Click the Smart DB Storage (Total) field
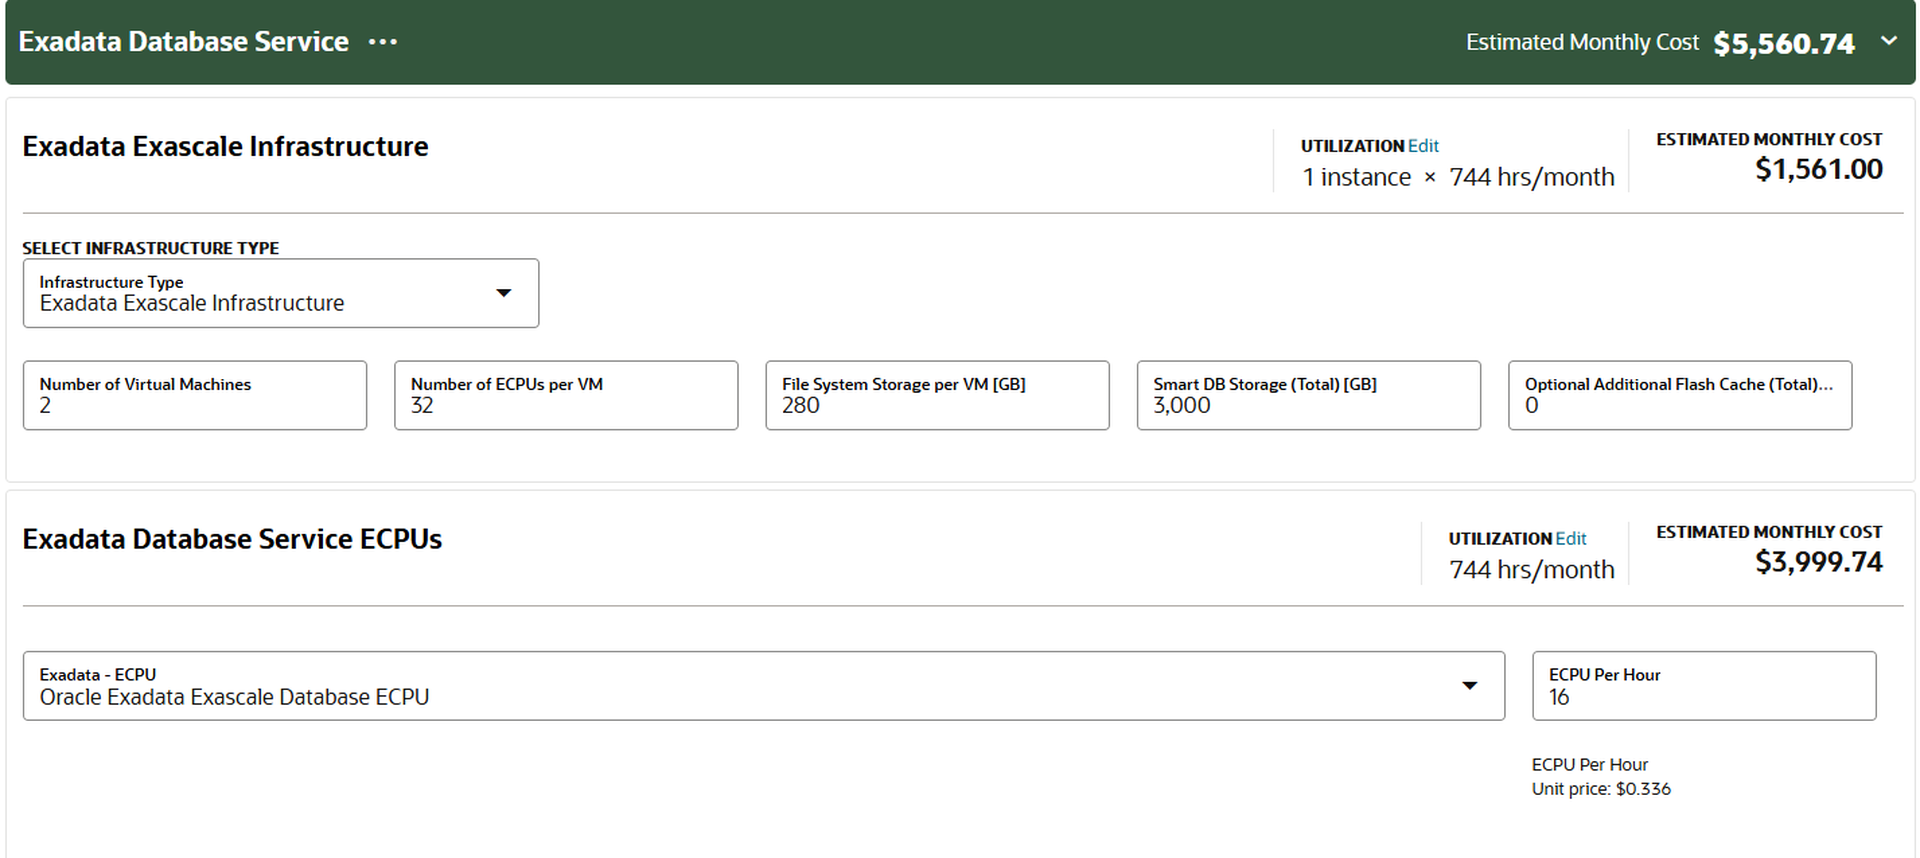Screen dimensions: 1920x858 click(x=1308, y=396)
